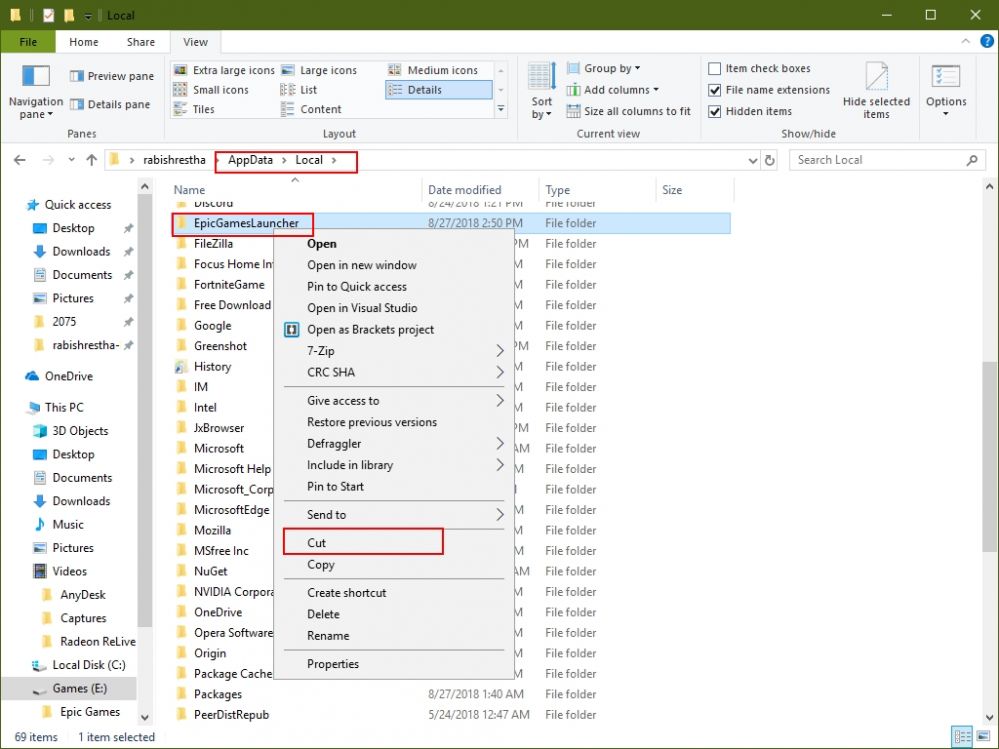Enable Item check boxes
The width and height of the screenshot is (999, 749).
[715, 68]
